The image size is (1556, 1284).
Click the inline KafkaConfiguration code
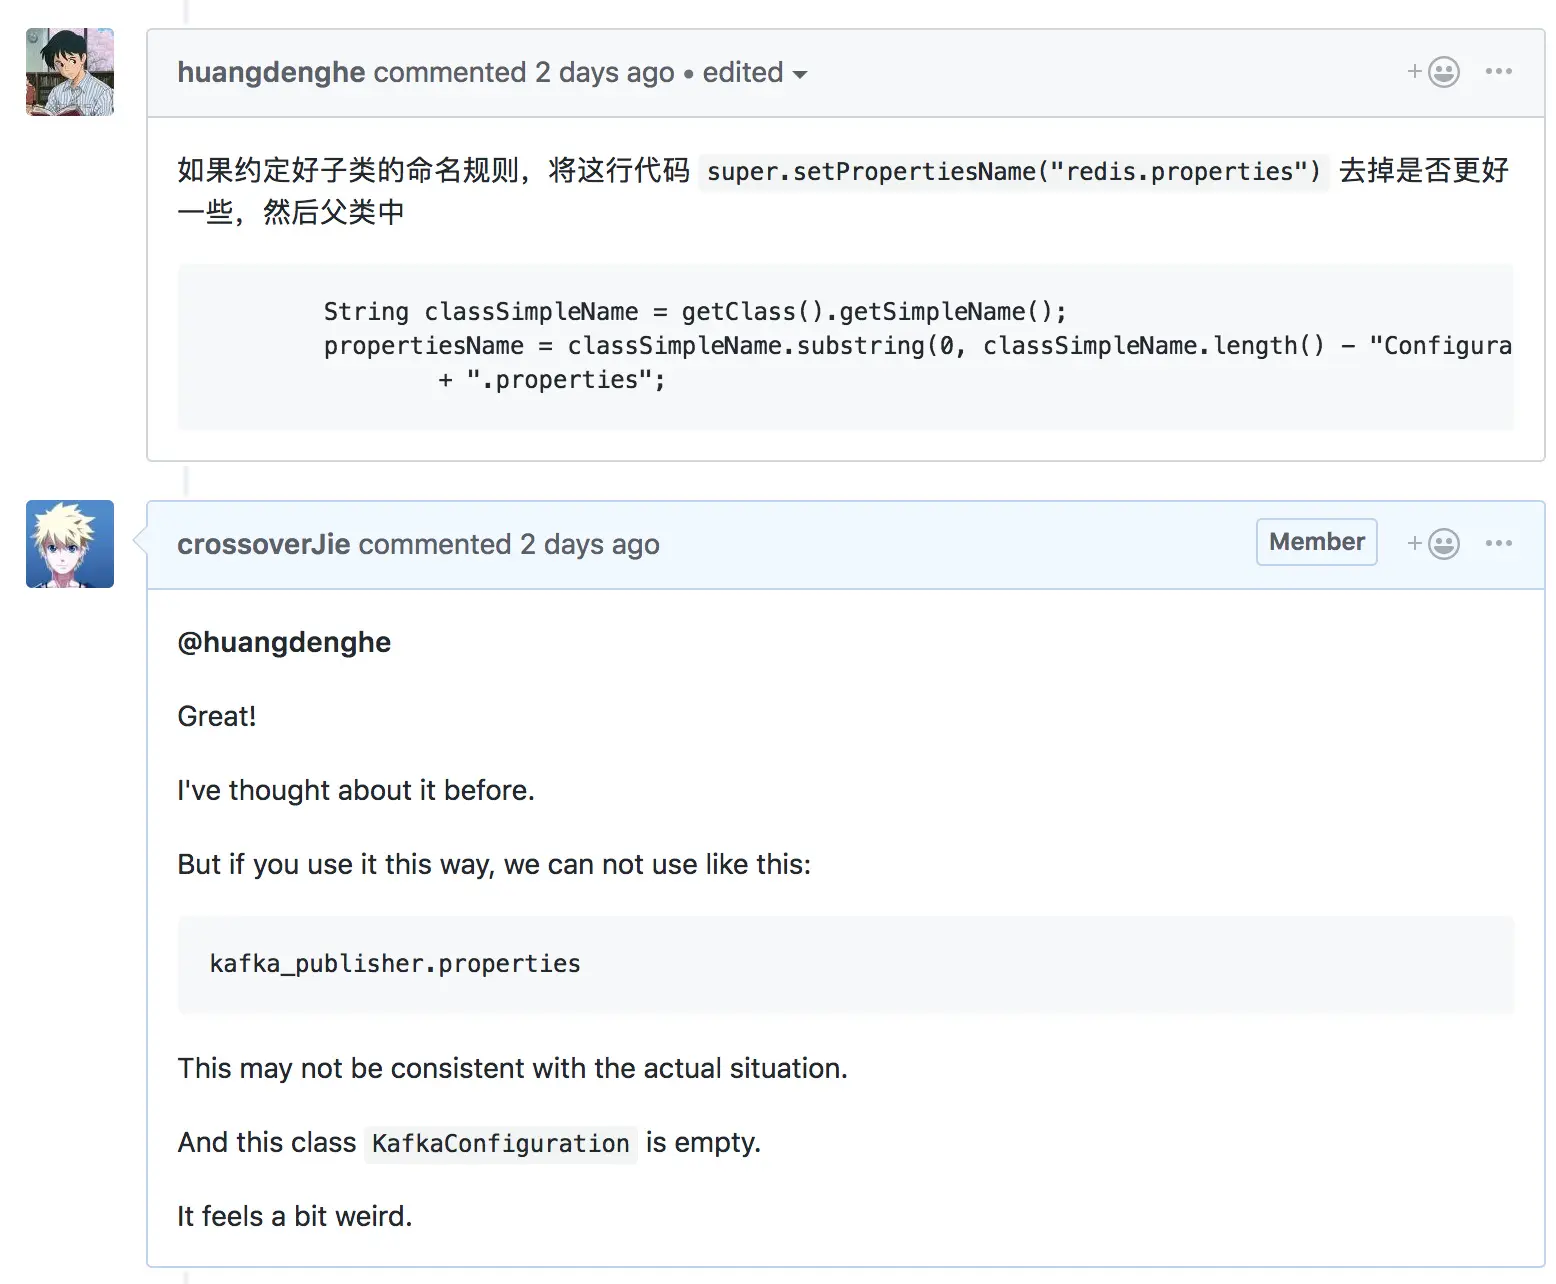point(500,1143)
